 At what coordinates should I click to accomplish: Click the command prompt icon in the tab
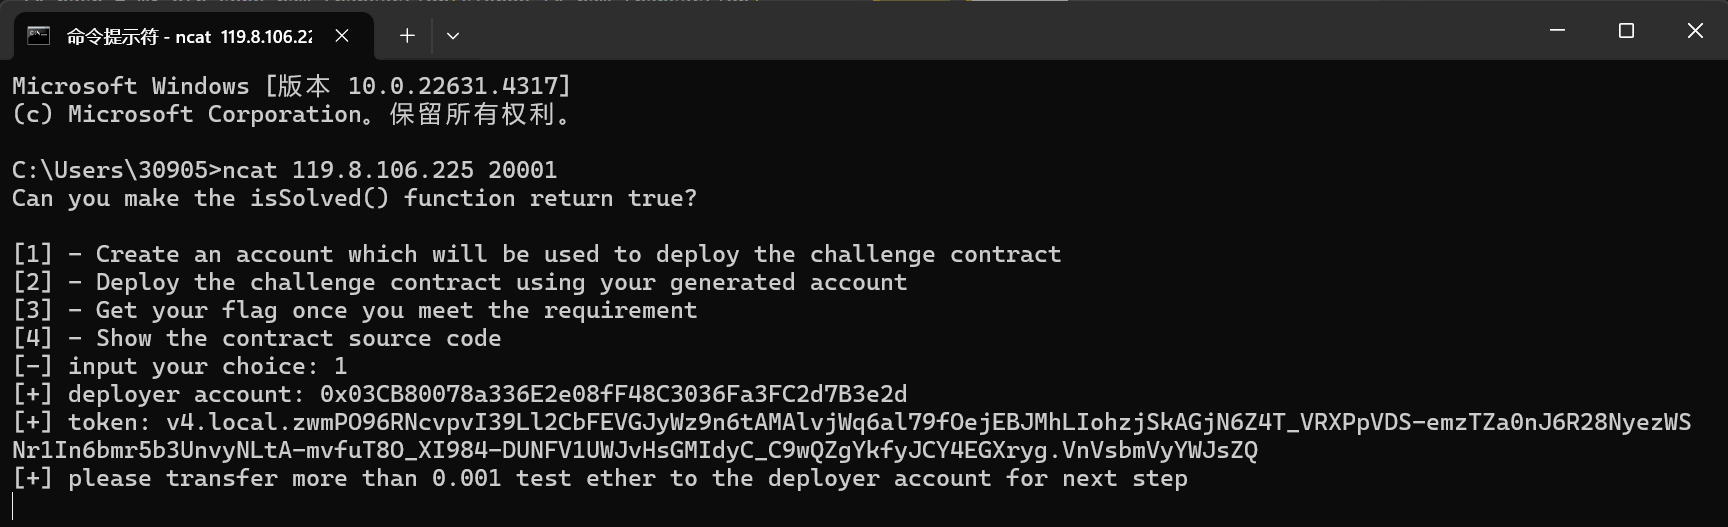point(39,36)
